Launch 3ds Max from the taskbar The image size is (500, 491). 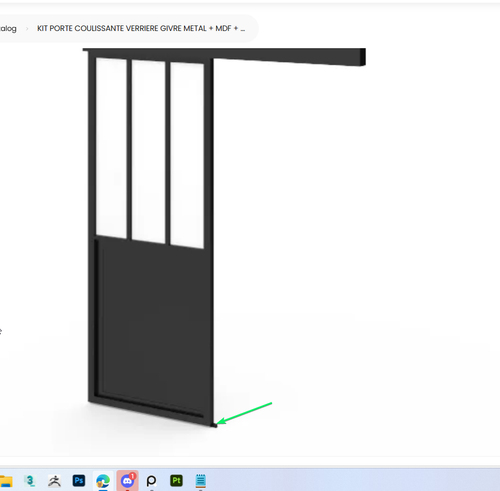coord(30,481)
